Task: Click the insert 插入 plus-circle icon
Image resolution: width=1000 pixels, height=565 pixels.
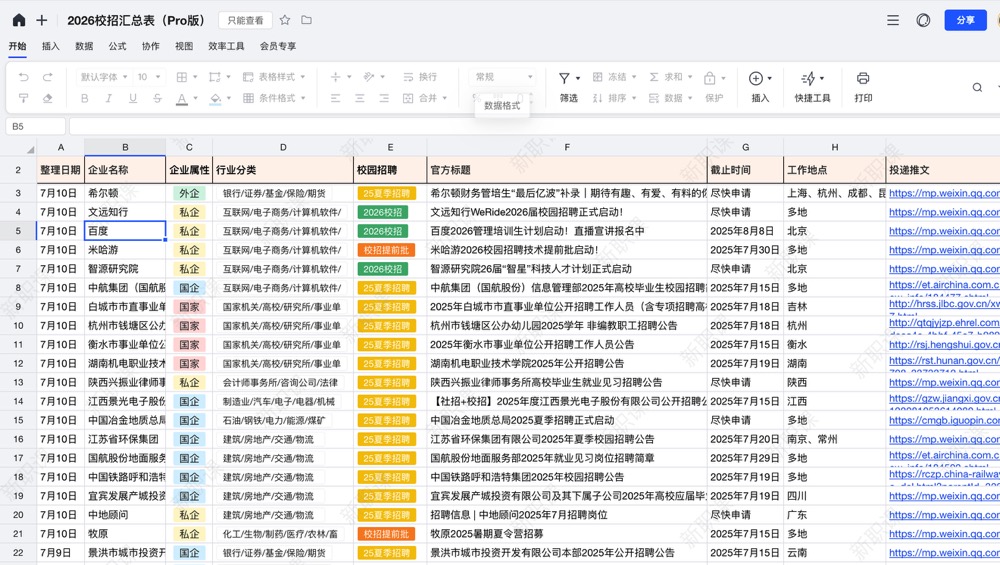Action: tap(756, 78)
